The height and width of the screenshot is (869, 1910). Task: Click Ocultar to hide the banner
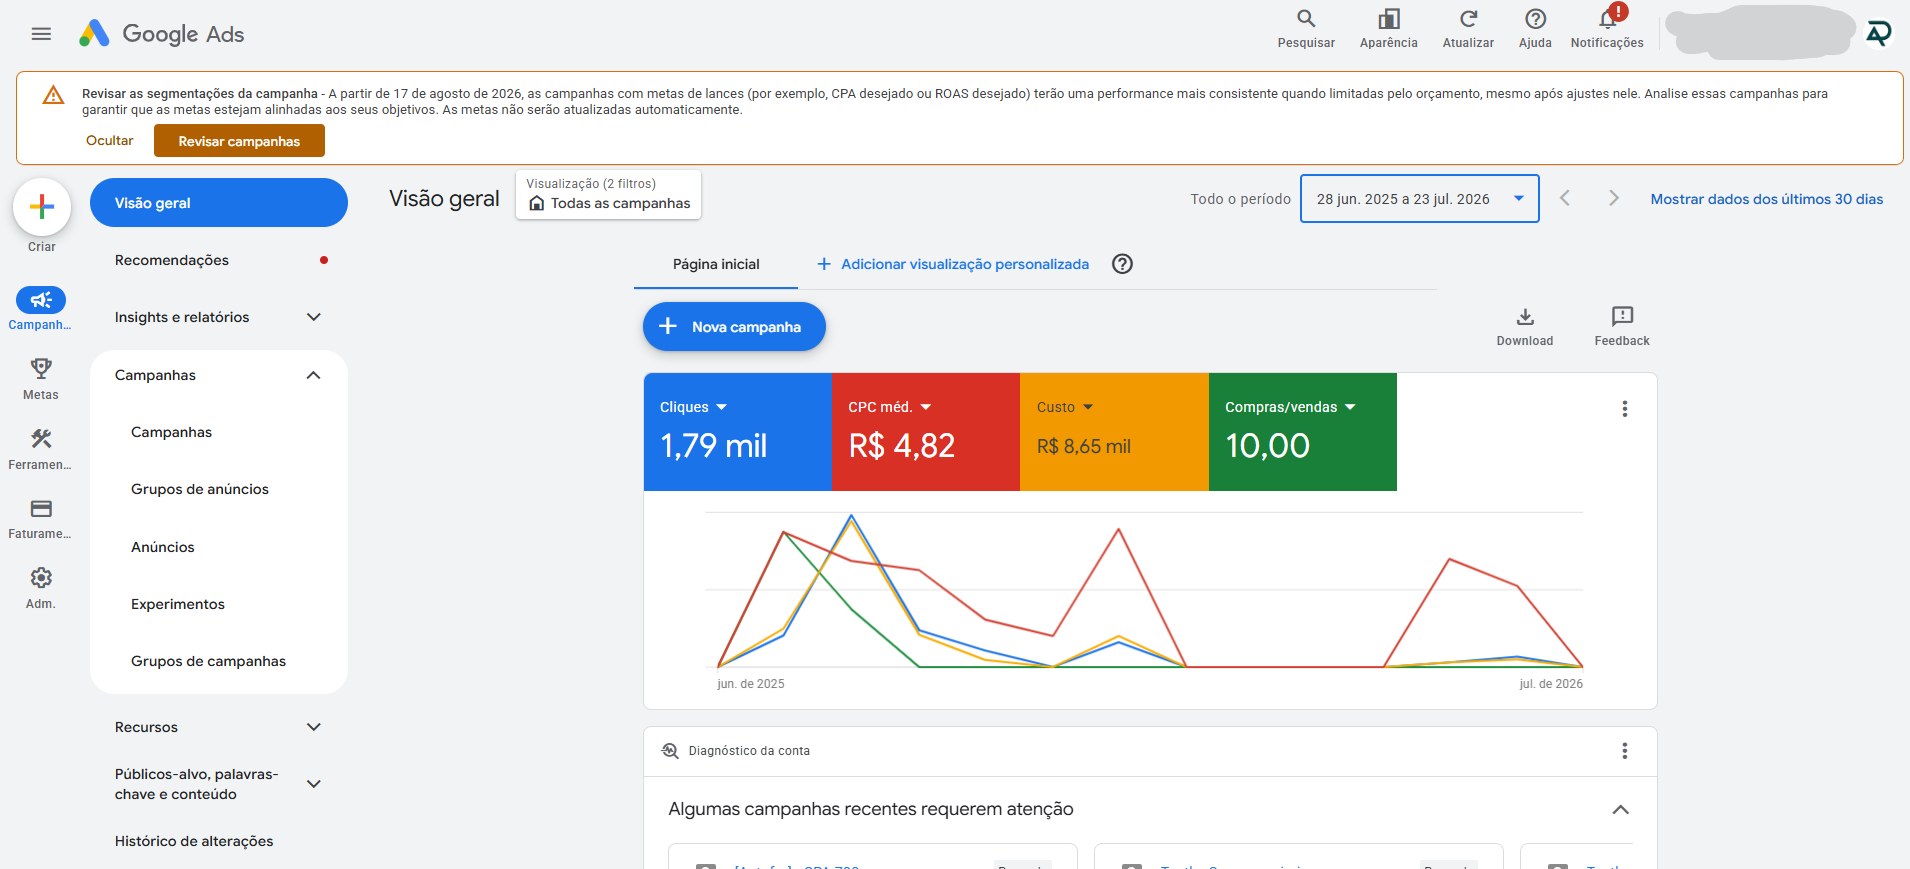(109, 141)
